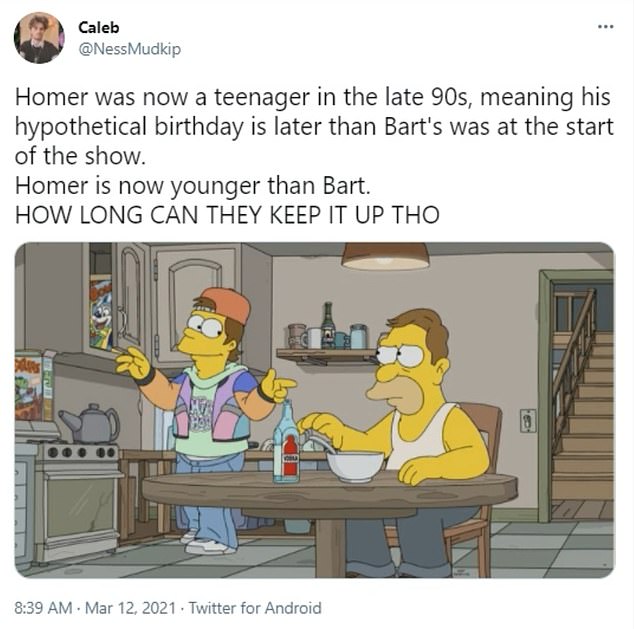
Task: Open the Twitter for Android source link
Action: pos(255,608)
